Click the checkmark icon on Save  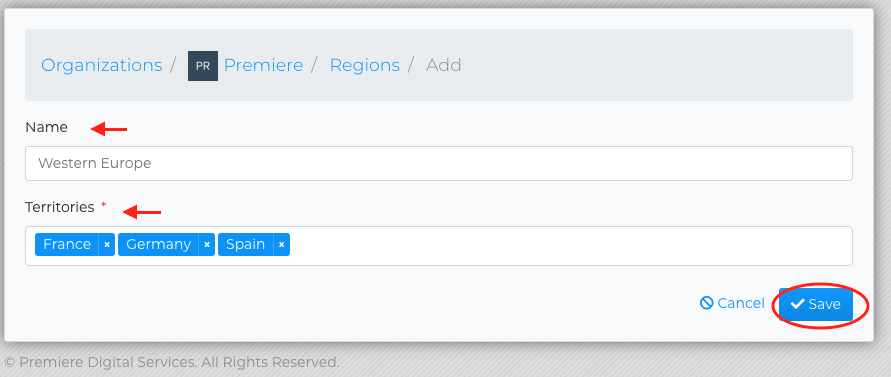(x=797, y=304)
